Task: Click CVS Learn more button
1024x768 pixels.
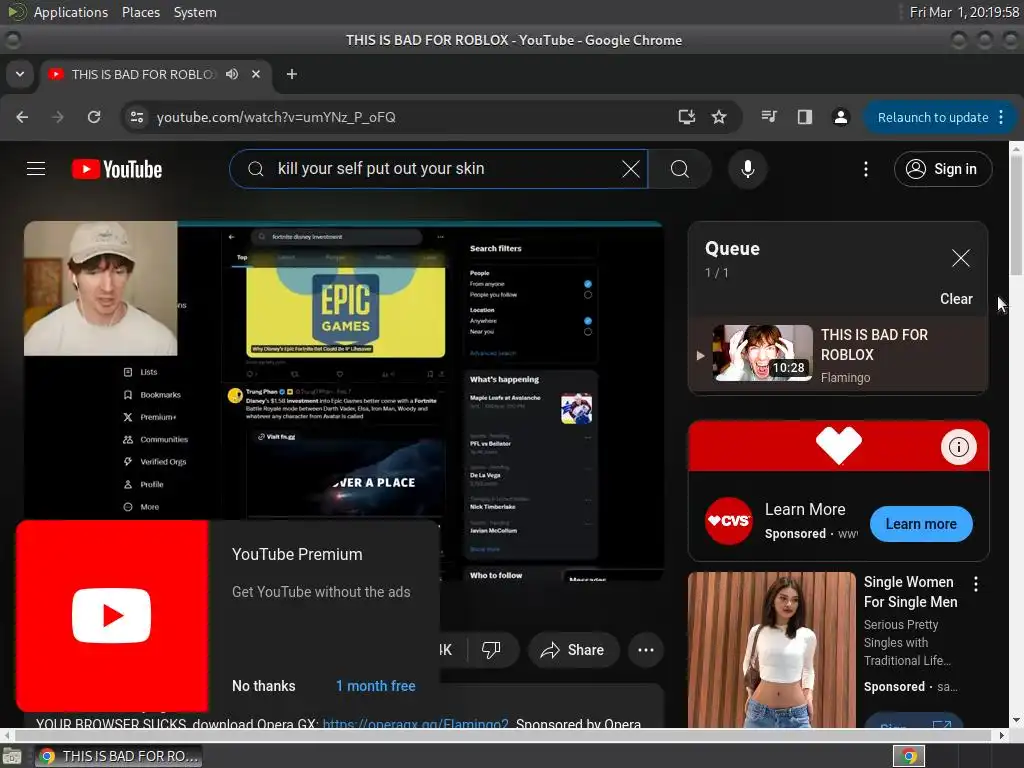Action: click(921, 524)
